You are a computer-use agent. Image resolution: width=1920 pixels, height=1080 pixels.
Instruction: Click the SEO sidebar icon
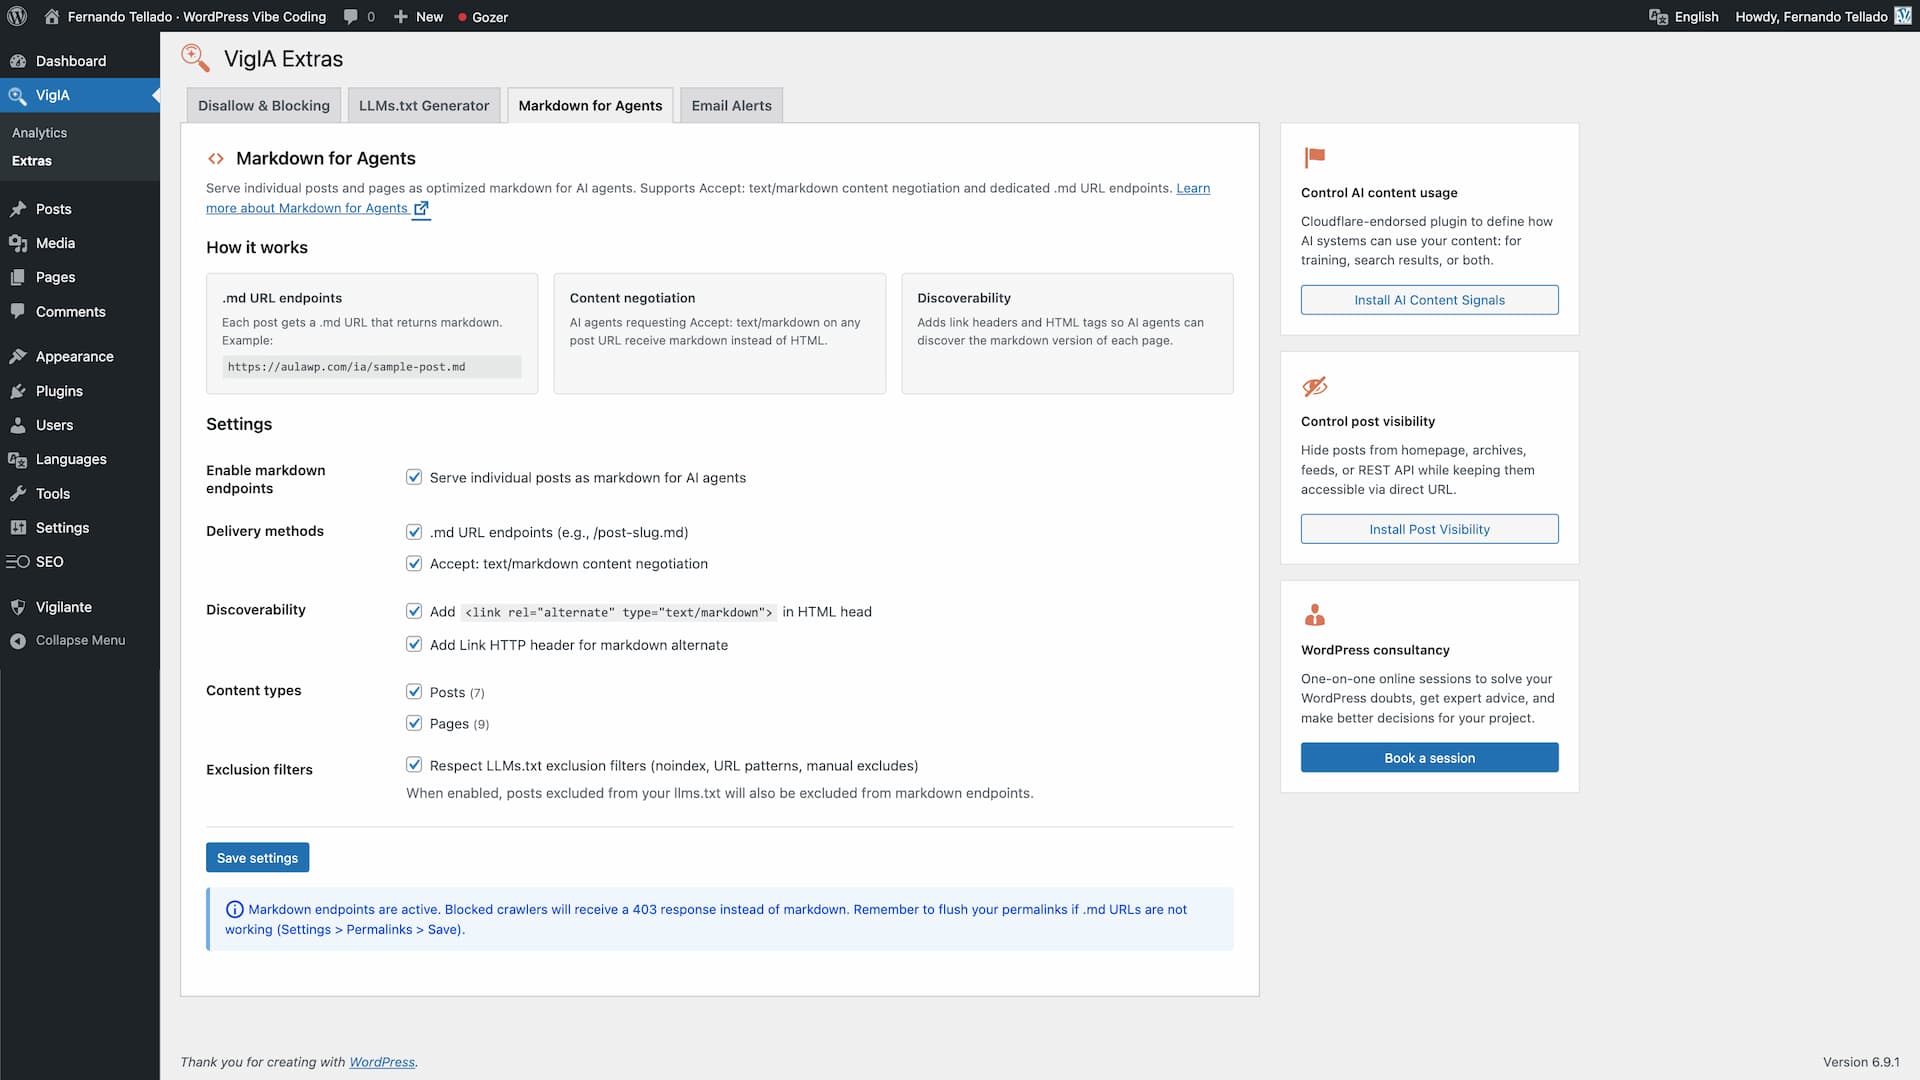click(16, 562)
